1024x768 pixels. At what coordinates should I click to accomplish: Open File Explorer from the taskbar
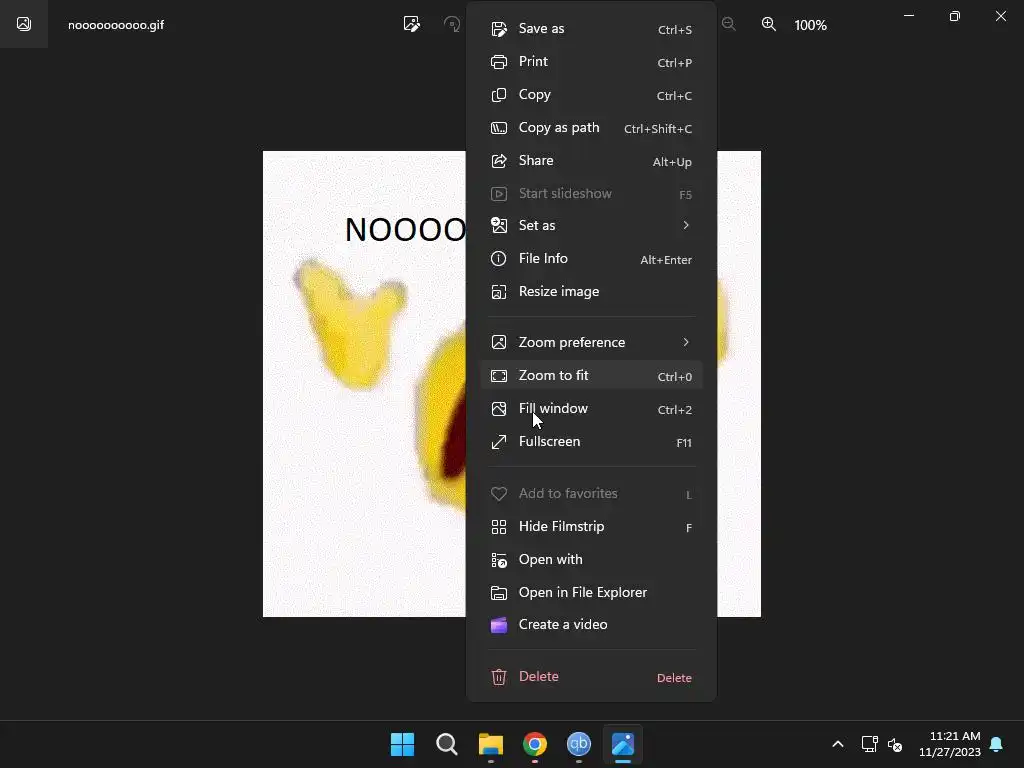point(490,744)
